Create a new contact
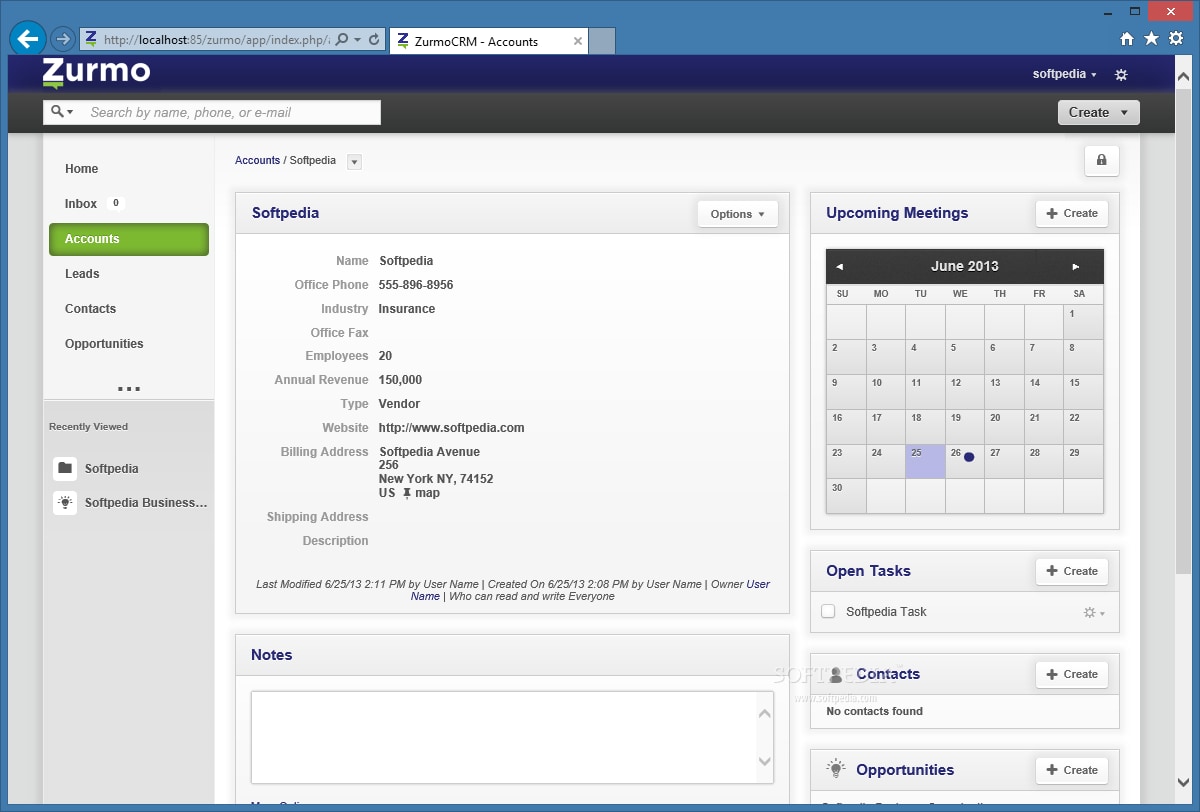1200x812 pixels. [1071, 674]
